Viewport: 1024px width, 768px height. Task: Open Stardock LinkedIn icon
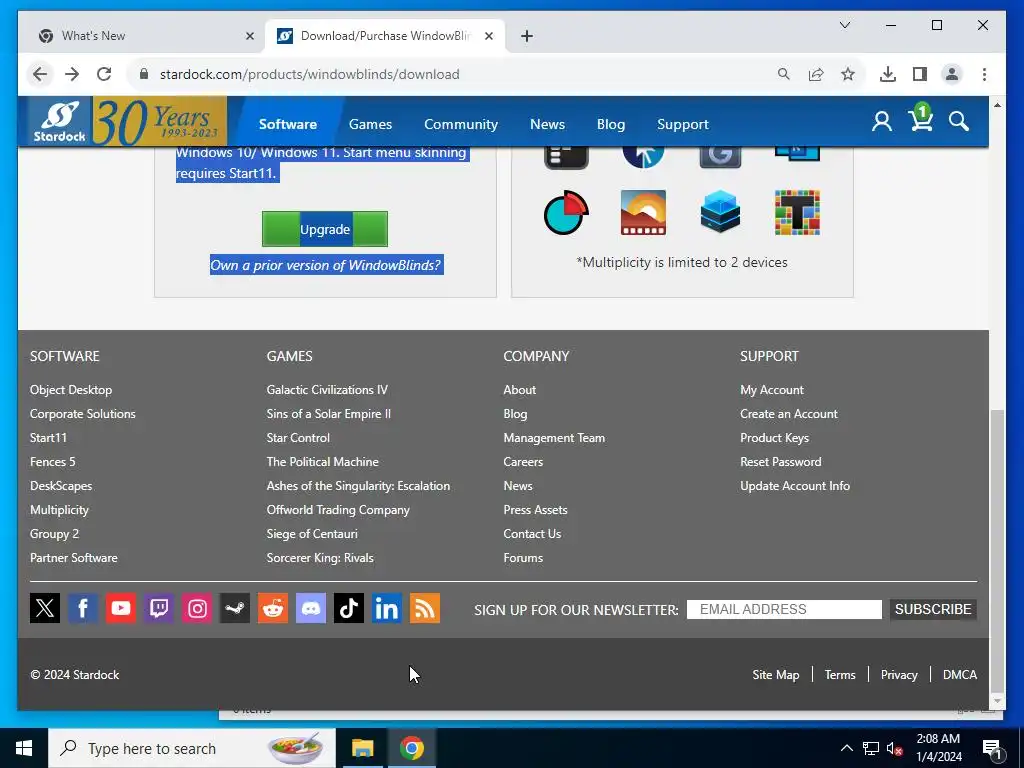coord(387,608)
